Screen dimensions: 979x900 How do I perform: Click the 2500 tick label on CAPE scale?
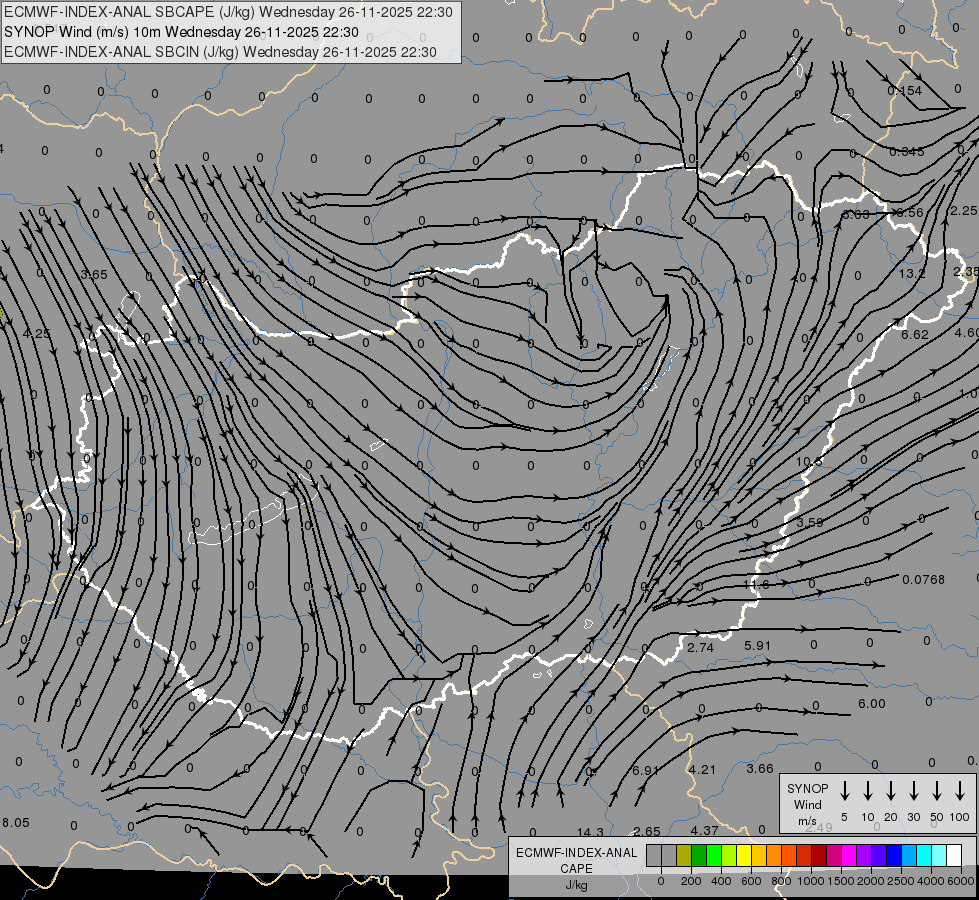coord(901,881)
